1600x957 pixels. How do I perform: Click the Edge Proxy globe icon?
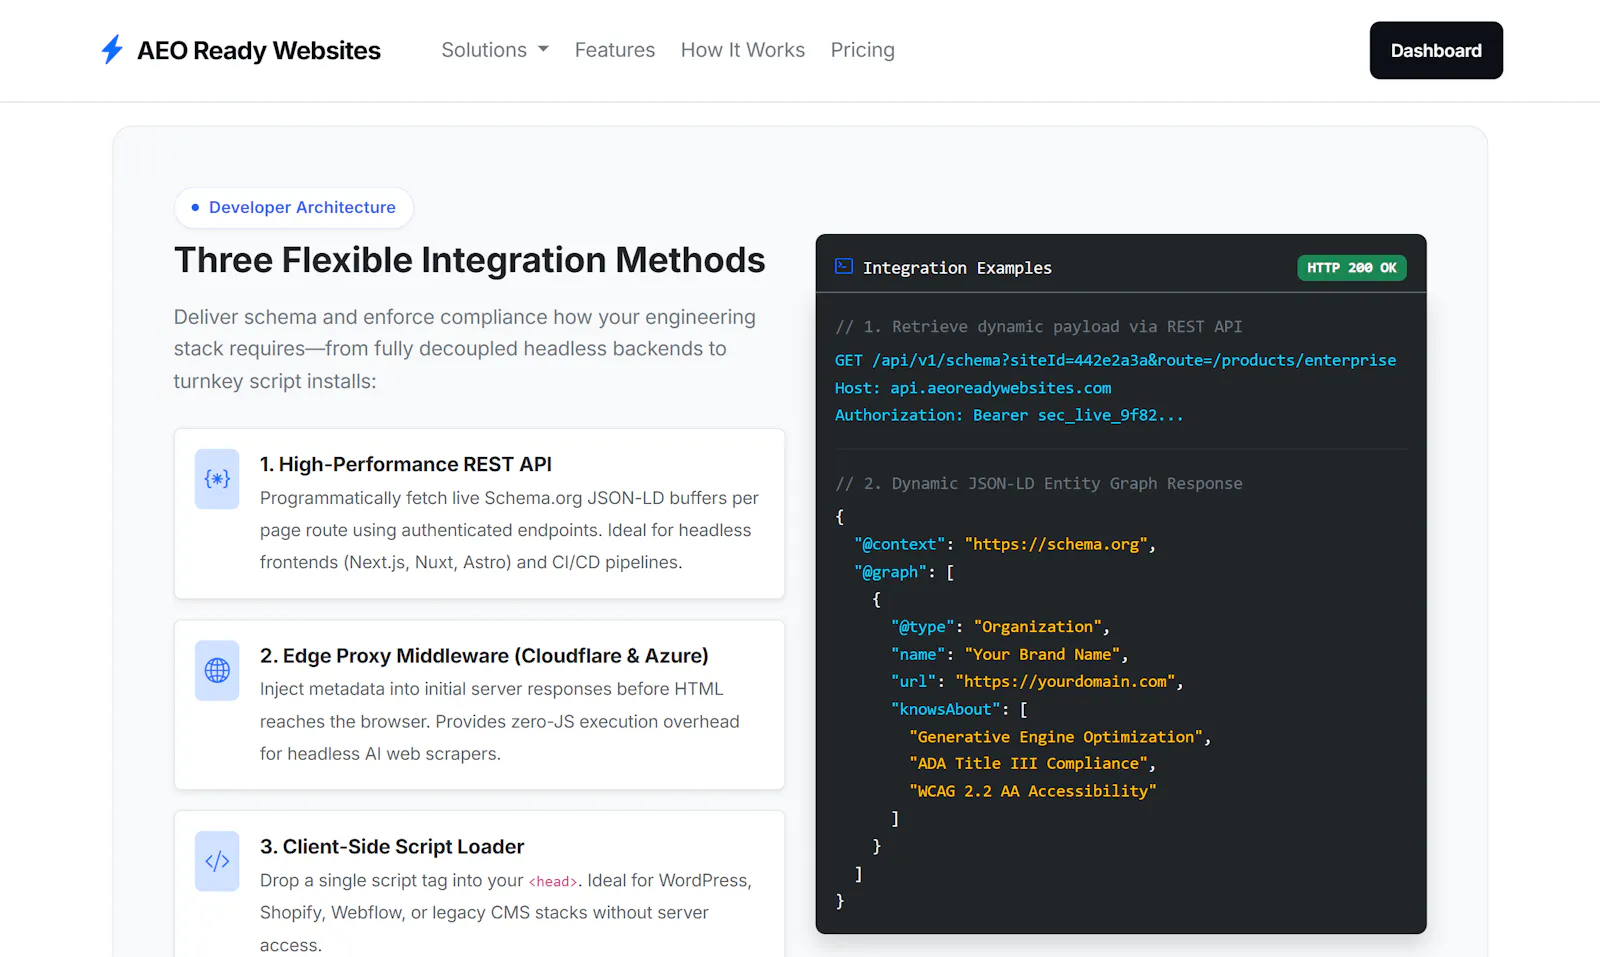(x=217, y=670)
